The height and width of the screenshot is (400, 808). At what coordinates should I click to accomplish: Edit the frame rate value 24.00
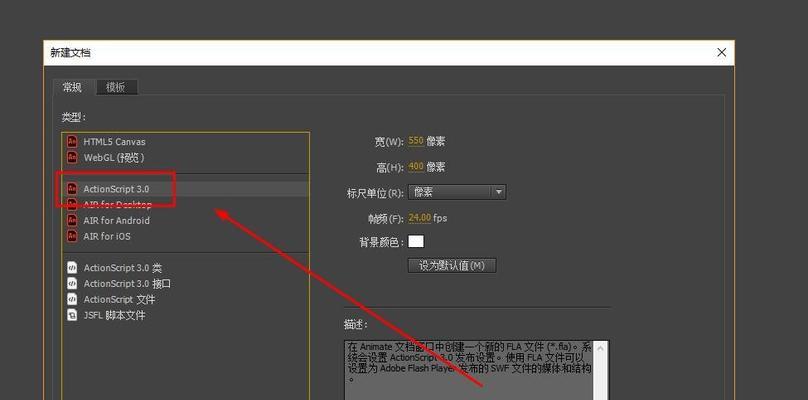point(419,218)
